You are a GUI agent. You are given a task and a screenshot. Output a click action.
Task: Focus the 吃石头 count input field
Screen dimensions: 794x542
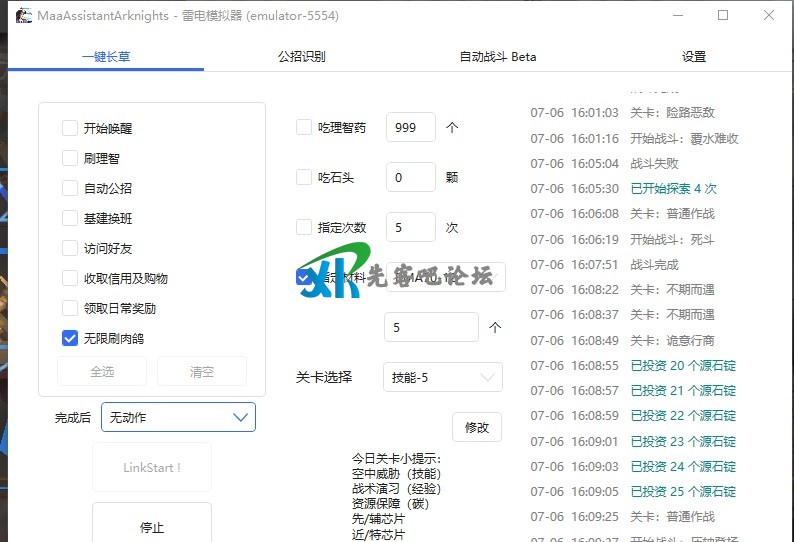[410, 177]
